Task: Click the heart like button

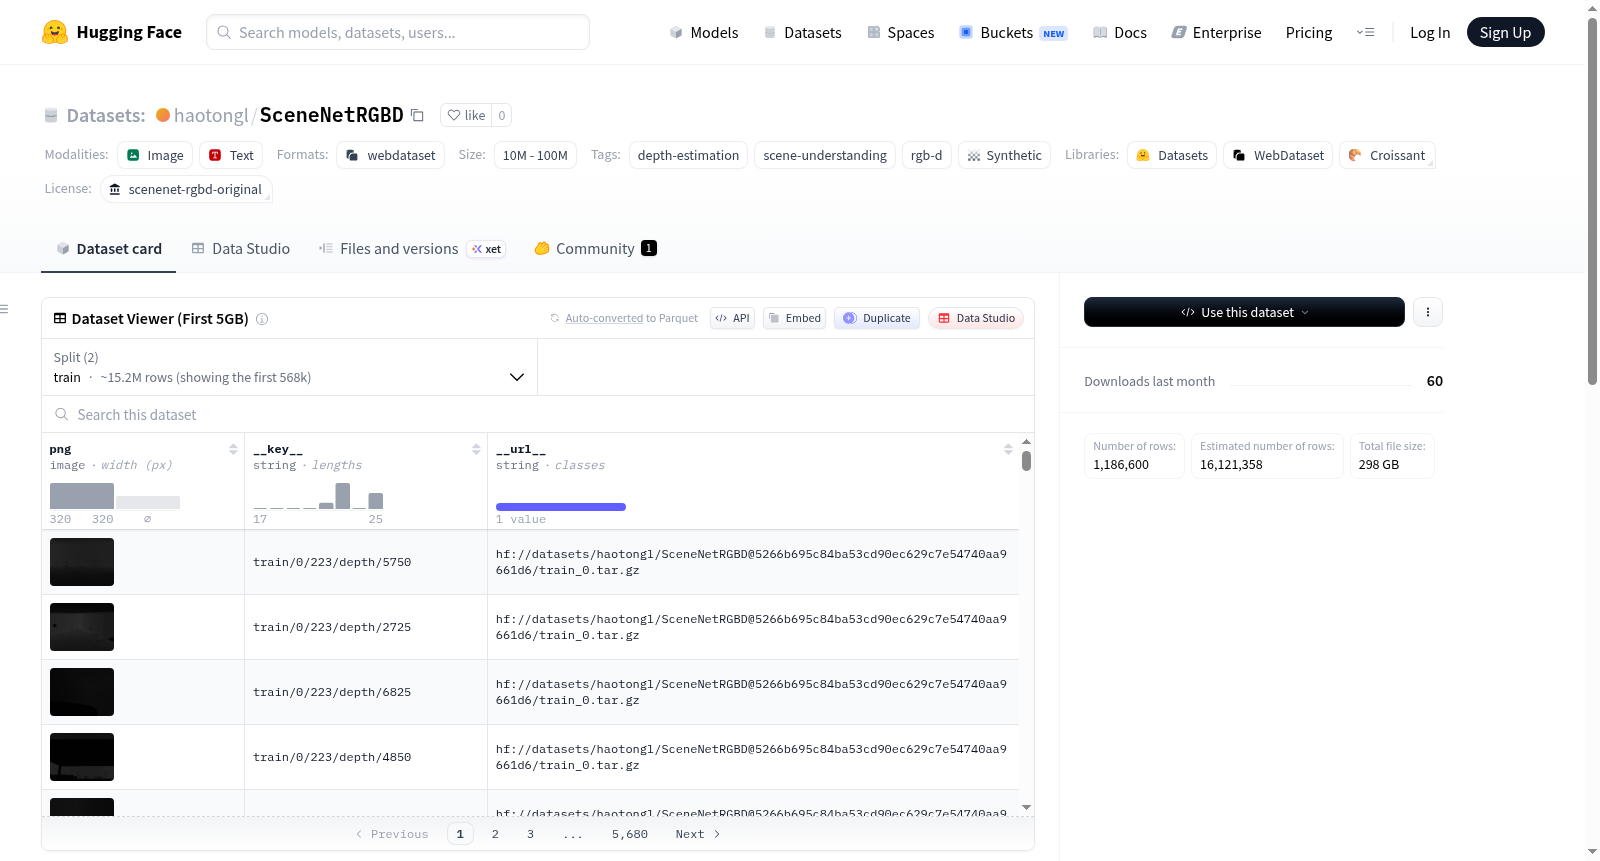Action: [x=465, y=115]
